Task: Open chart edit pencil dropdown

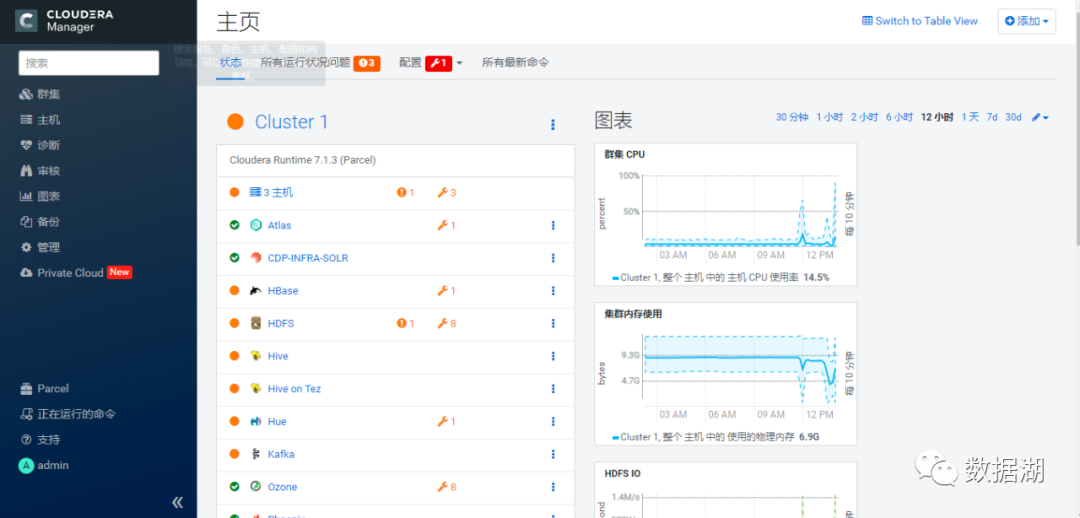Action: click(1040, 117)
